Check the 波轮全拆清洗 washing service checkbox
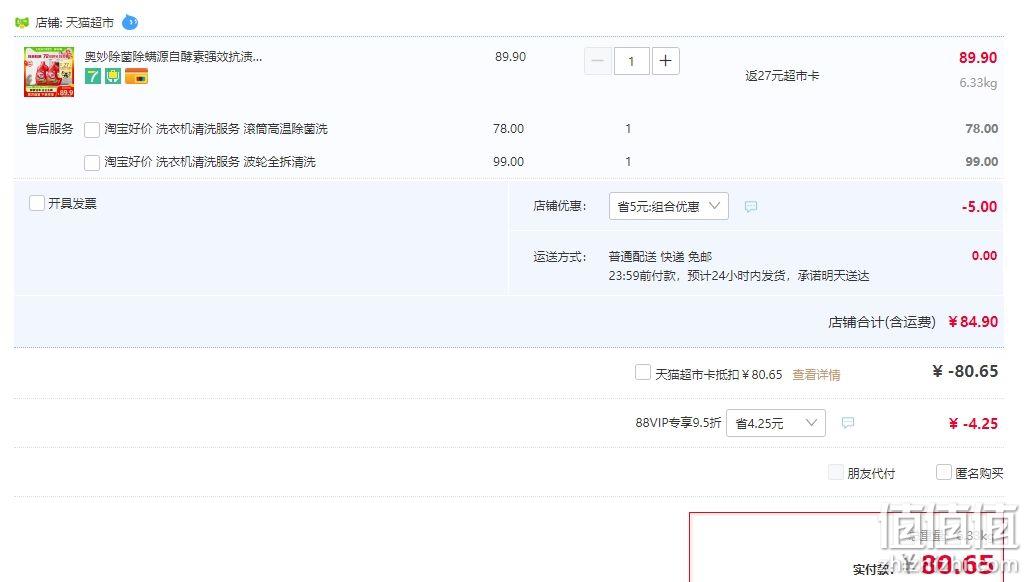This screenshot has width=1028, height=582. tap(92, 162)
